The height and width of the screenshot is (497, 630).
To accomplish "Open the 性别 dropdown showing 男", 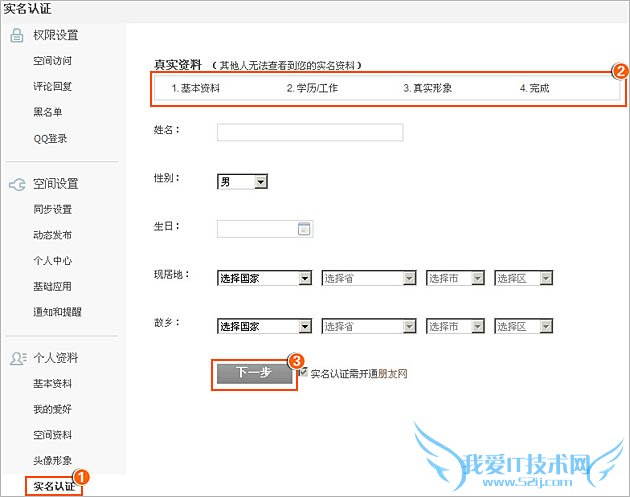I will (242, 182).
